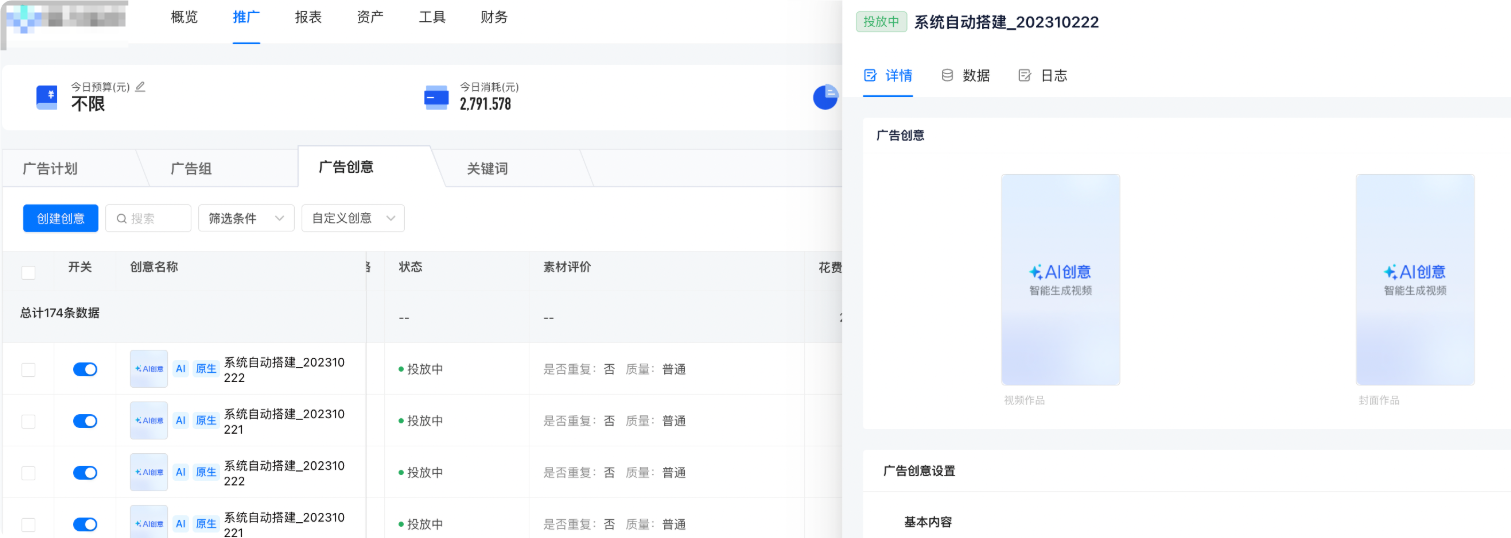This screenshot has height=538, width=1511.
Task: Open the 资产 top navigation tab
Action: 370,17
